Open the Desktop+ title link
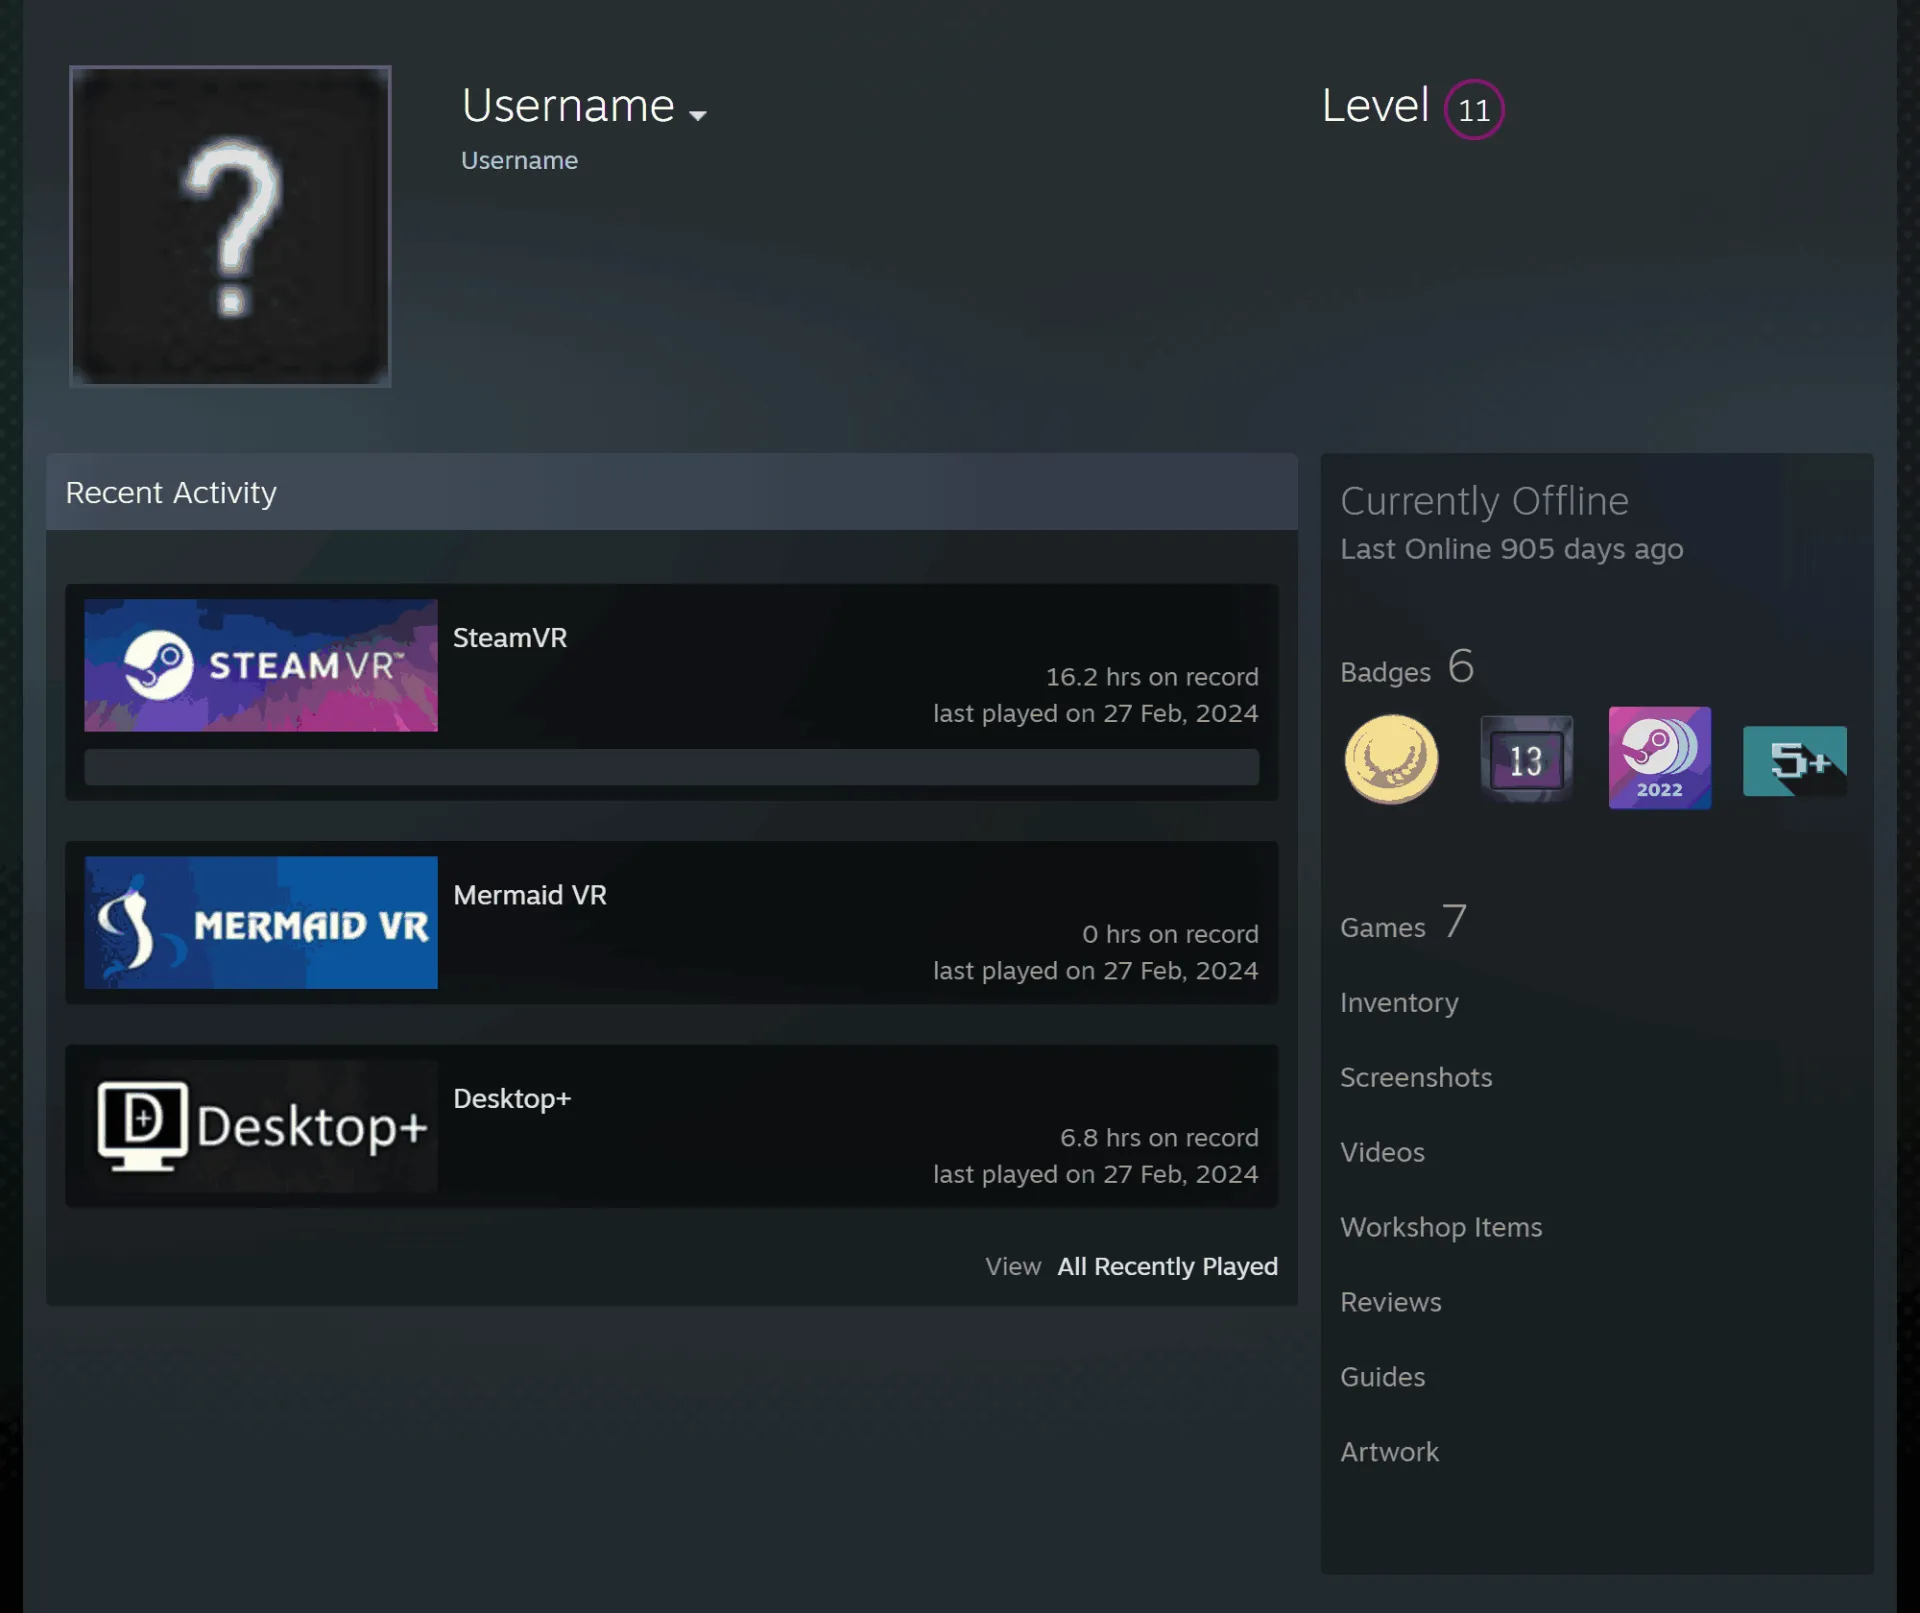 coord(512,1099)
